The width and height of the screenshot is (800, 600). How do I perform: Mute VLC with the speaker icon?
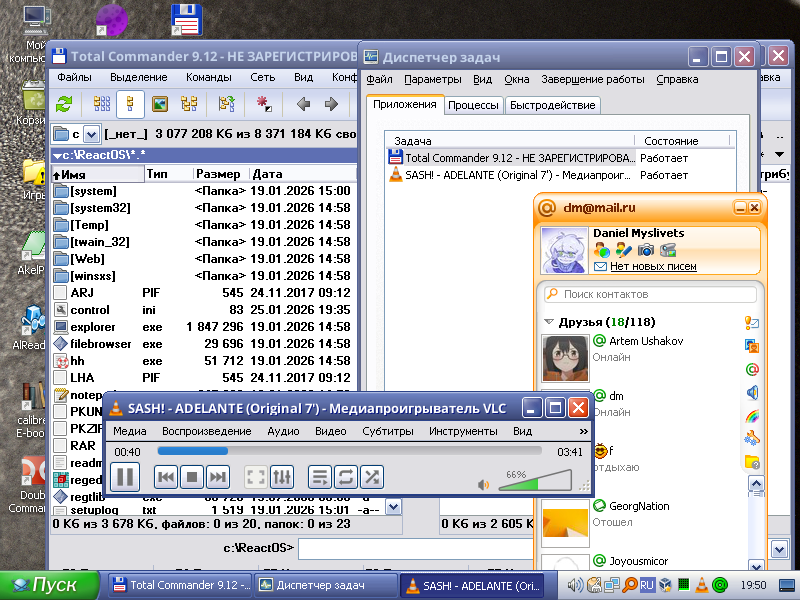[x=483, y=485]
